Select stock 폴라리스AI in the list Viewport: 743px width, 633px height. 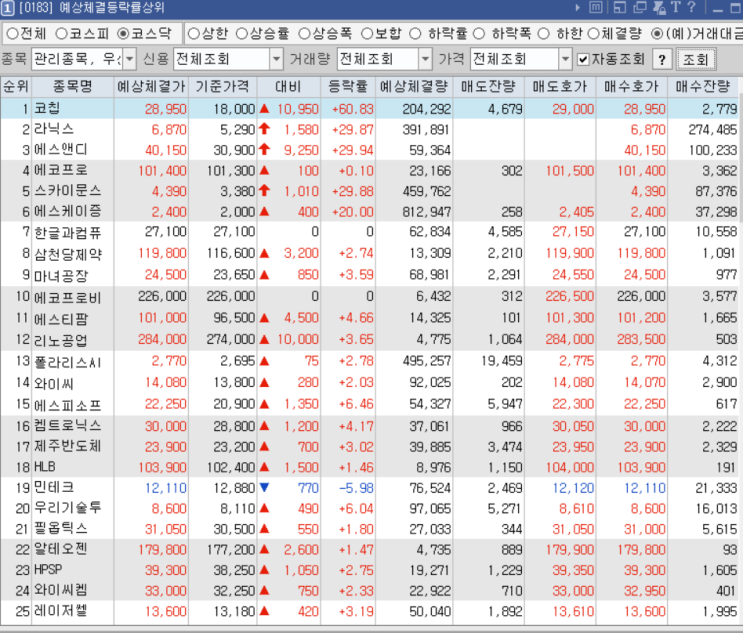coord(68,362)
